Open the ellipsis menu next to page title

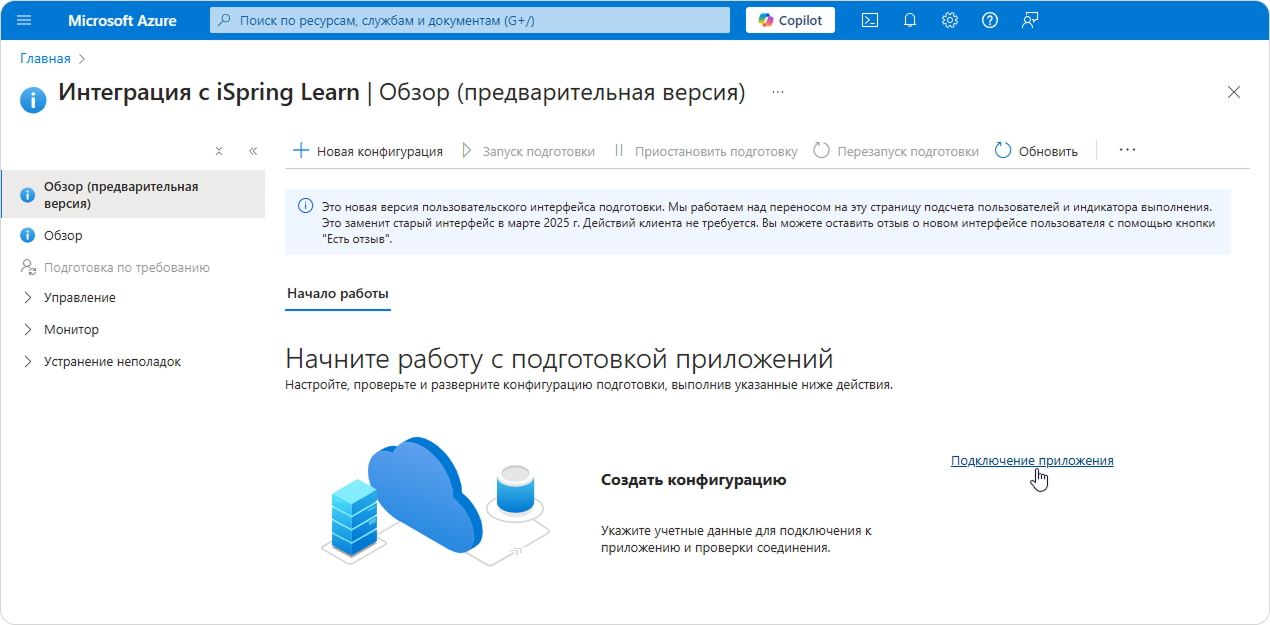coord(778,92)
